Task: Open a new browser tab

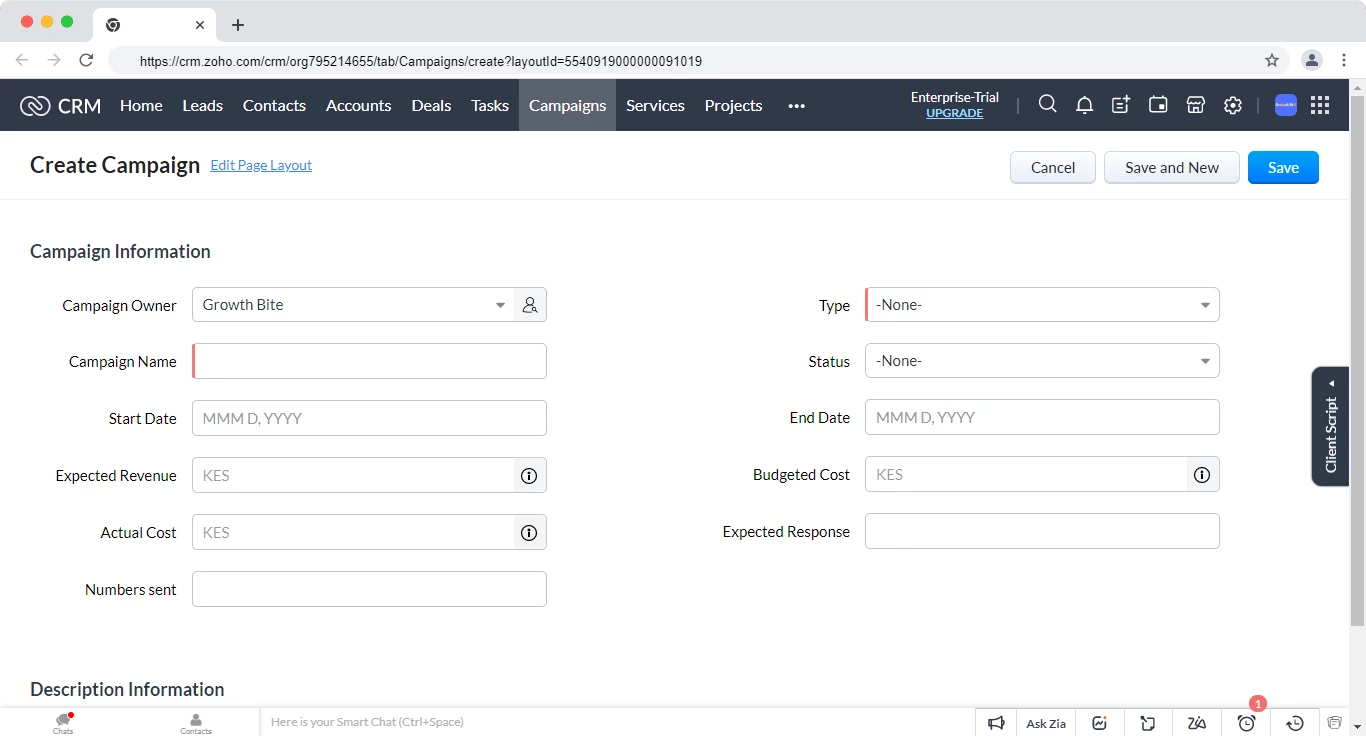Action: [237, 24]
